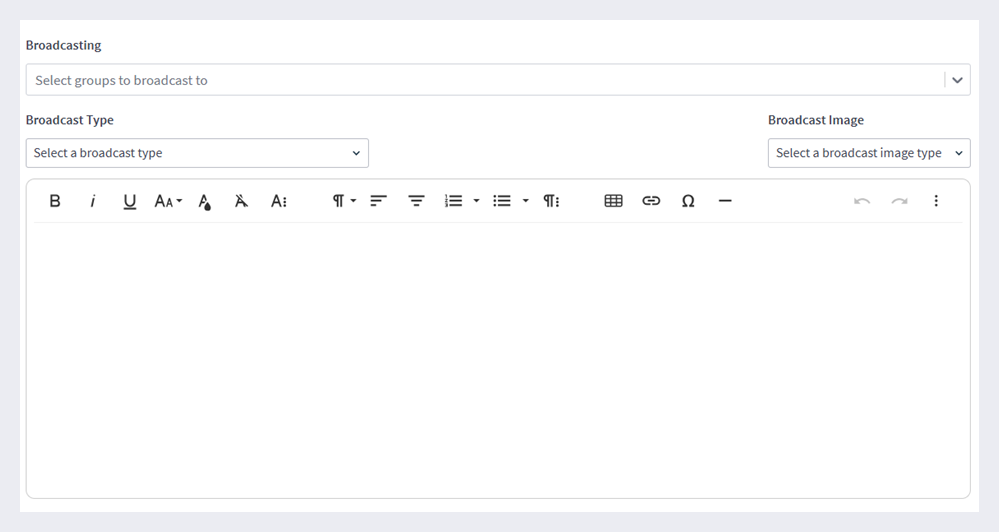999x532 pixels.
Task: Insert a link
Action: click(650, 201)
